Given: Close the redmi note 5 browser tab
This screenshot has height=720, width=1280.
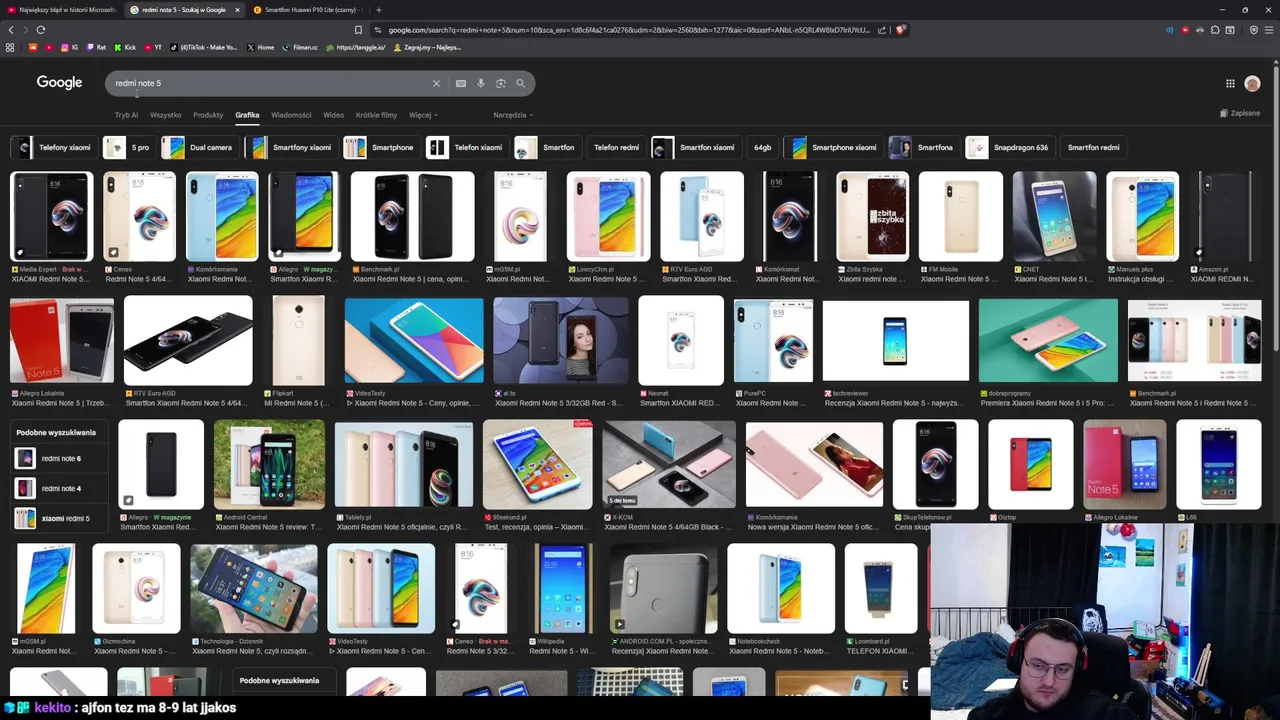Looking at the screenshot, I should [237, 10].
